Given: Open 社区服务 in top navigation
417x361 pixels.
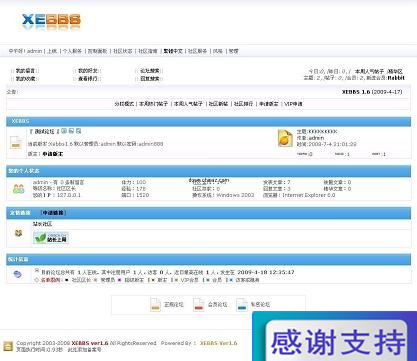Looking at the screenshot, I should coord(197,51).
